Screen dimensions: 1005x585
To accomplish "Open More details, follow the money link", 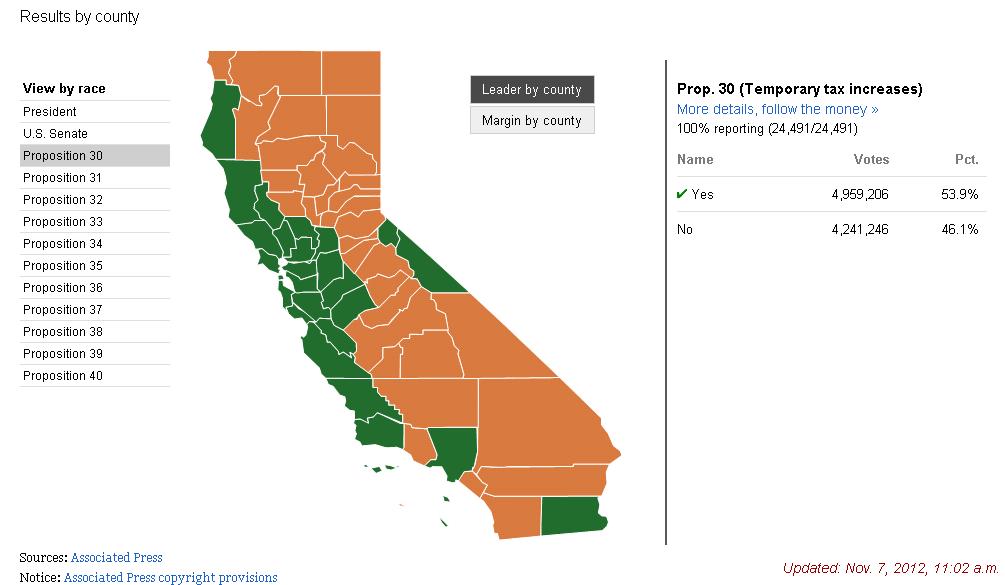I will (x=777, y=109).
